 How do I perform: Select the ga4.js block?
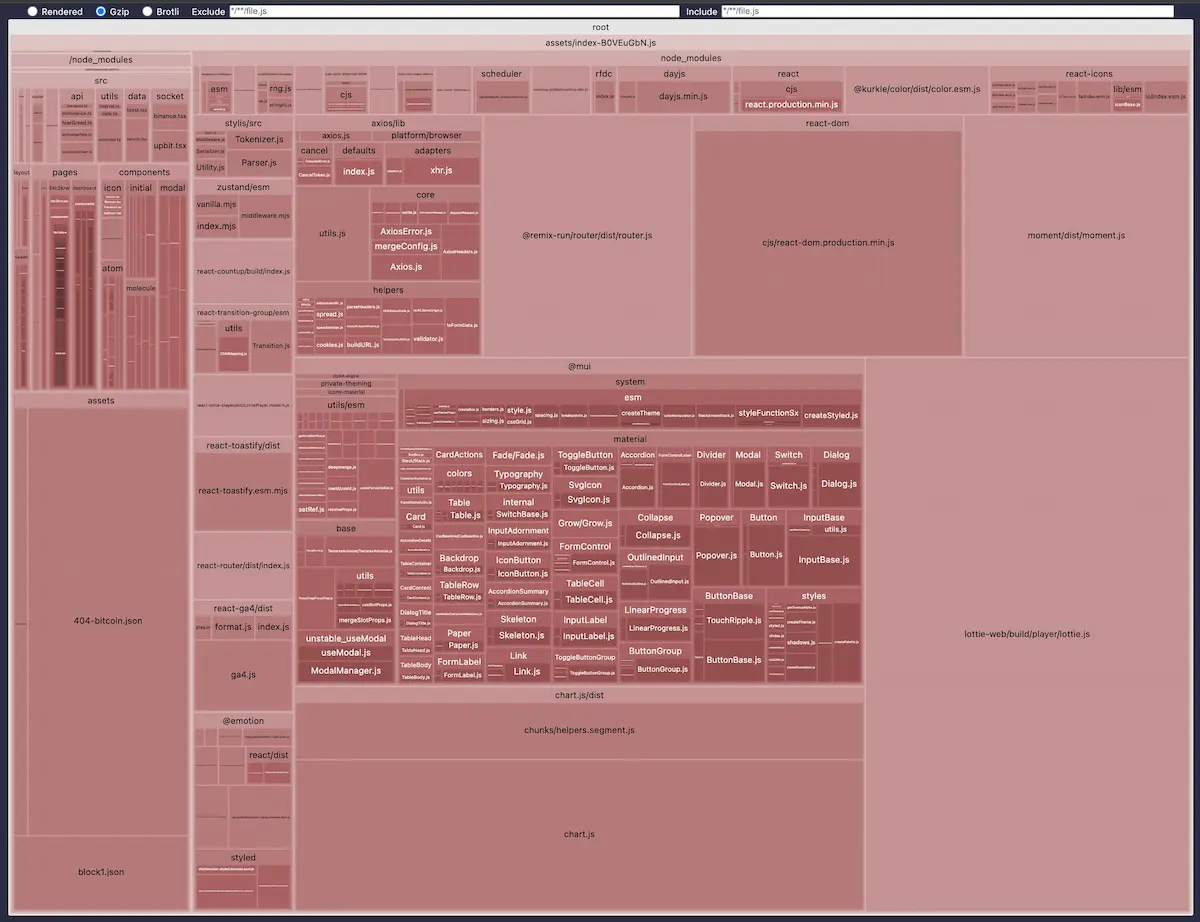(243, 675)
